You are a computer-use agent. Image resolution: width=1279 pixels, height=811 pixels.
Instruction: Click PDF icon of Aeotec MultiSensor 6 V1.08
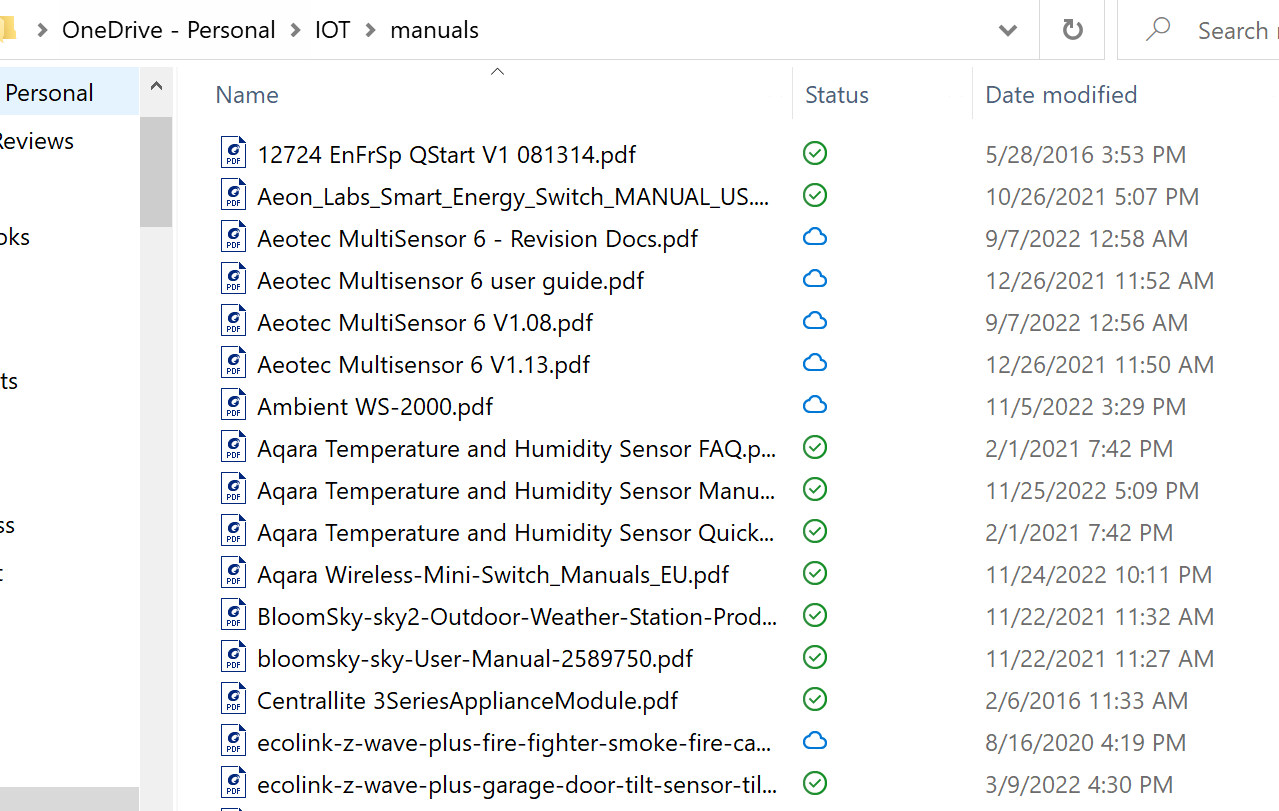[233, 321]
